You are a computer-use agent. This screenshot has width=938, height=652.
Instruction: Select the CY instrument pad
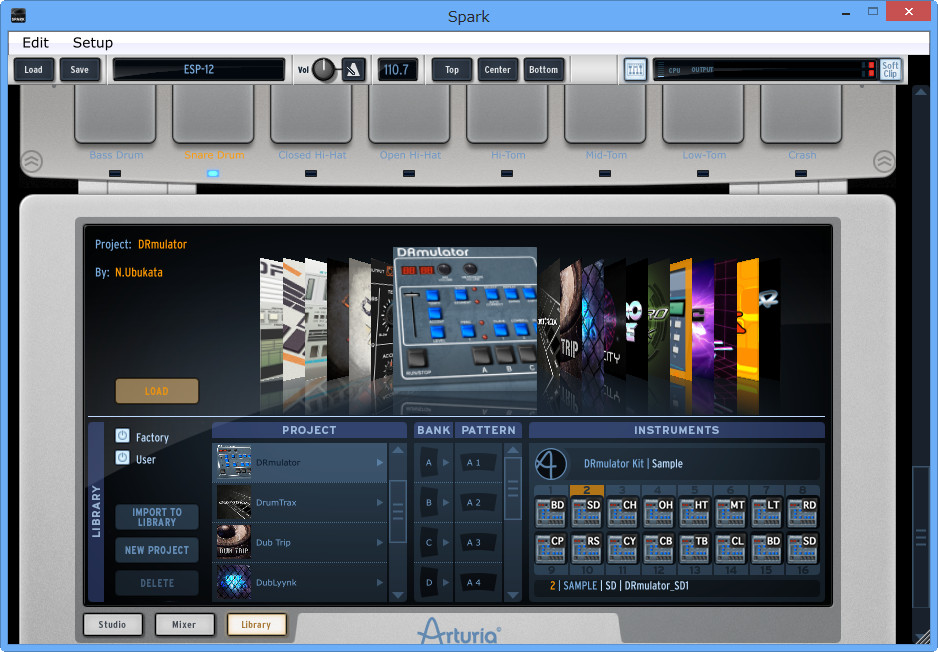(622, 549)
